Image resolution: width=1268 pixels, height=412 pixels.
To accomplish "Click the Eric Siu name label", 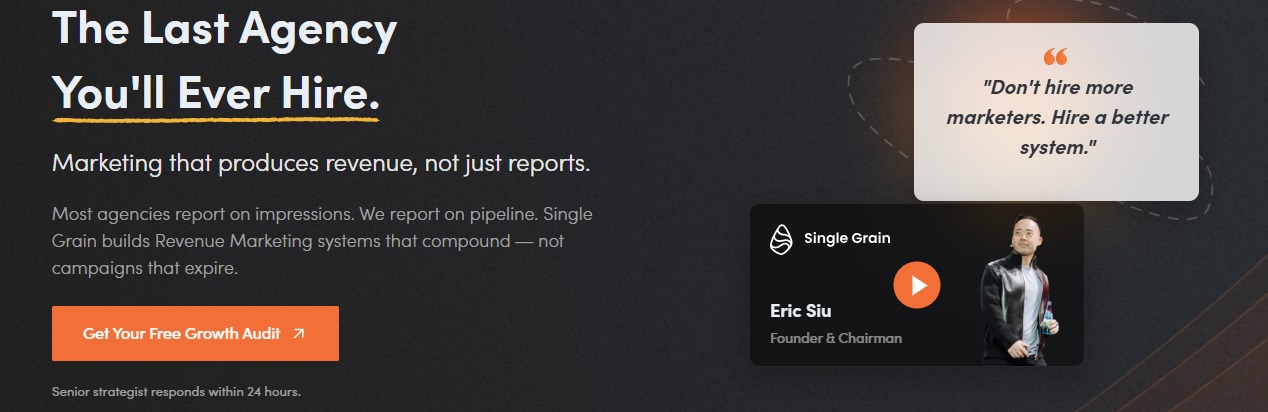I will click(x=802, y=309).
